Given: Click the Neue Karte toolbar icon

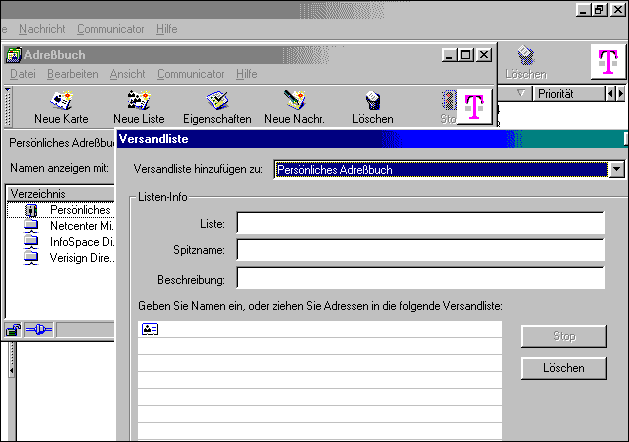Looking at the screenshot, I should pyautogui.click(x=61, y=101).
